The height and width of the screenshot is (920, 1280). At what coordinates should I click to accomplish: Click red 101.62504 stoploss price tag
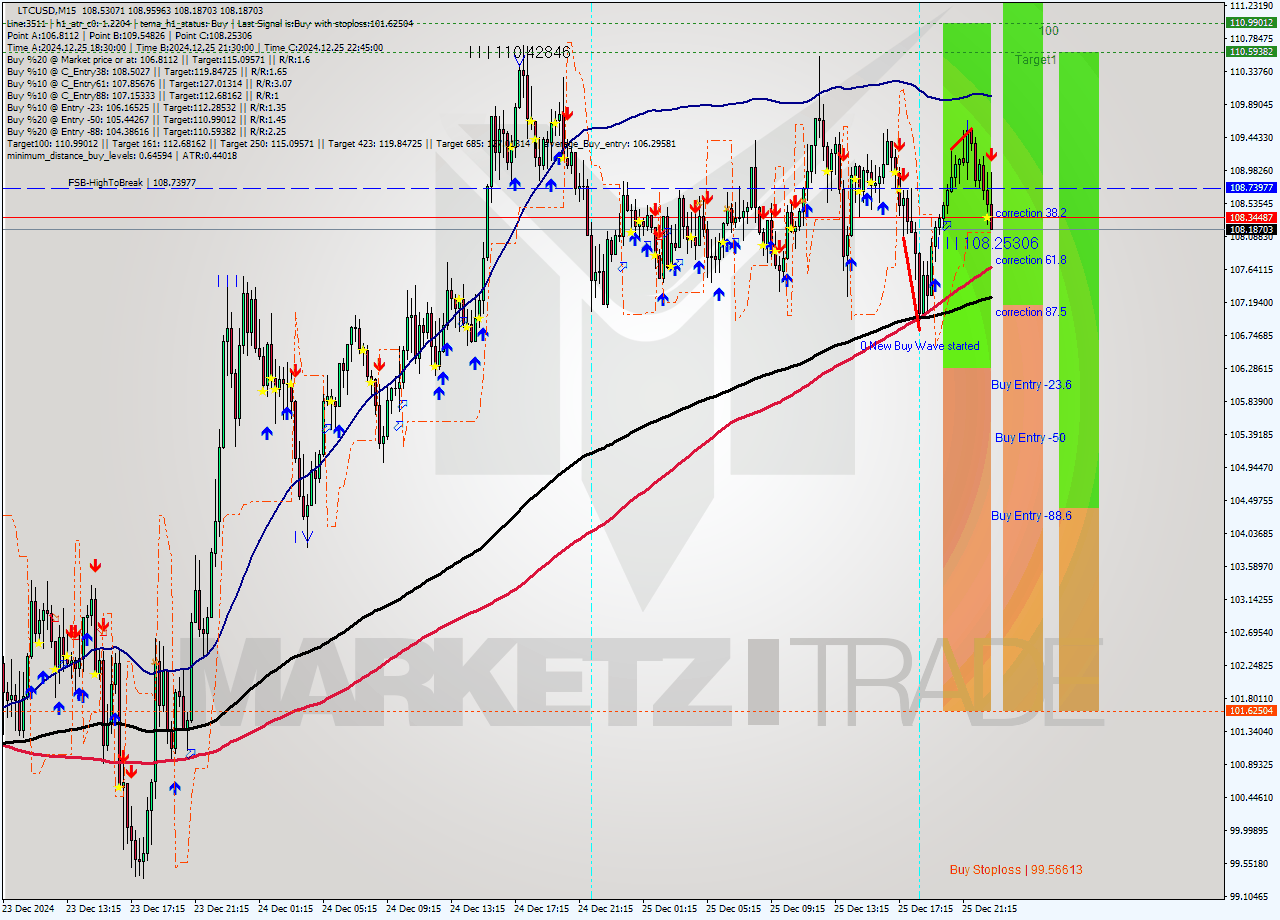(x=1252, y=711)
